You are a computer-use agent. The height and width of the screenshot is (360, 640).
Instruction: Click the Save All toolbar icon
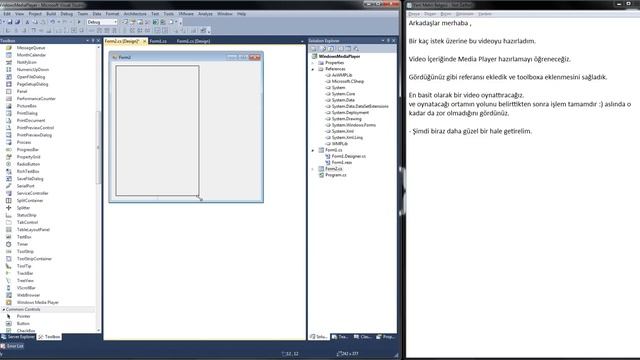(x=17, y=22)
